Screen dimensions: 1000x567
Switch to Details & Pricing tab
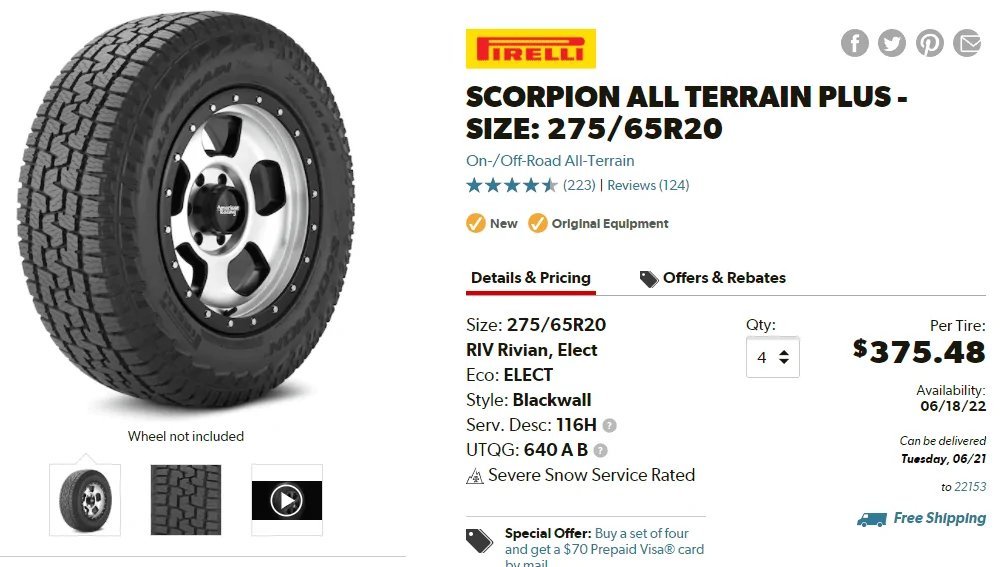pyautogui.click(x=531, y=278)
